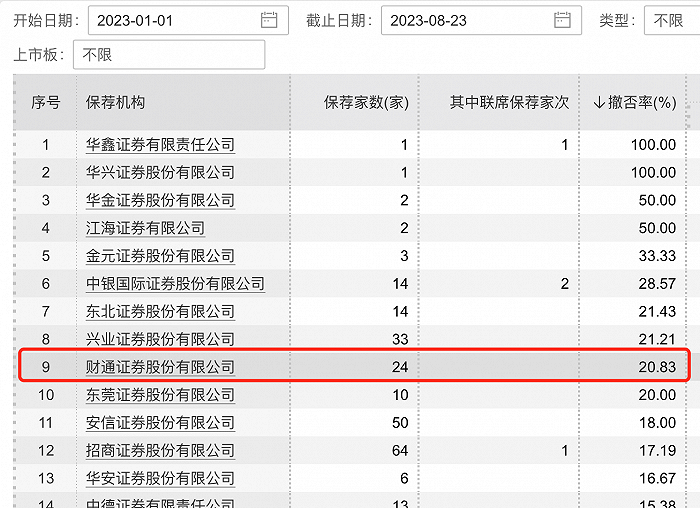Open the end date calendar icon
700x508 pixels.
point(562,20)
